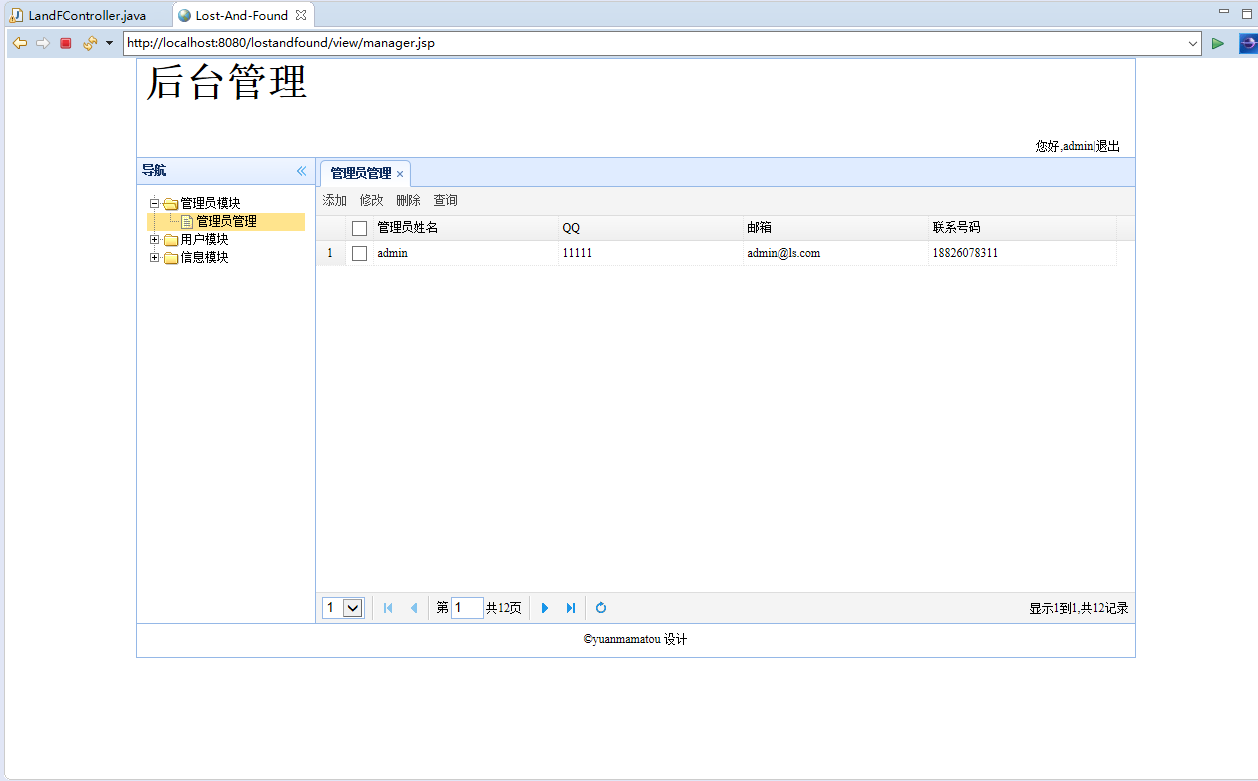Open the refresh icon dropdown arrow
Viewport: 1258px width, 781px height.
(109, 43)
